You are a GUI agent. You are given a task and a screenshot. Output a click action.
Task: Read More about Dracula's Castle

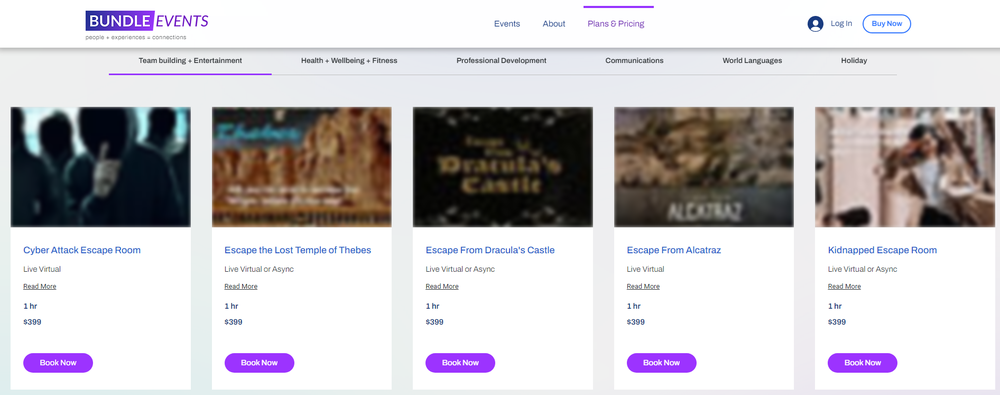click(x=442, y=287)
